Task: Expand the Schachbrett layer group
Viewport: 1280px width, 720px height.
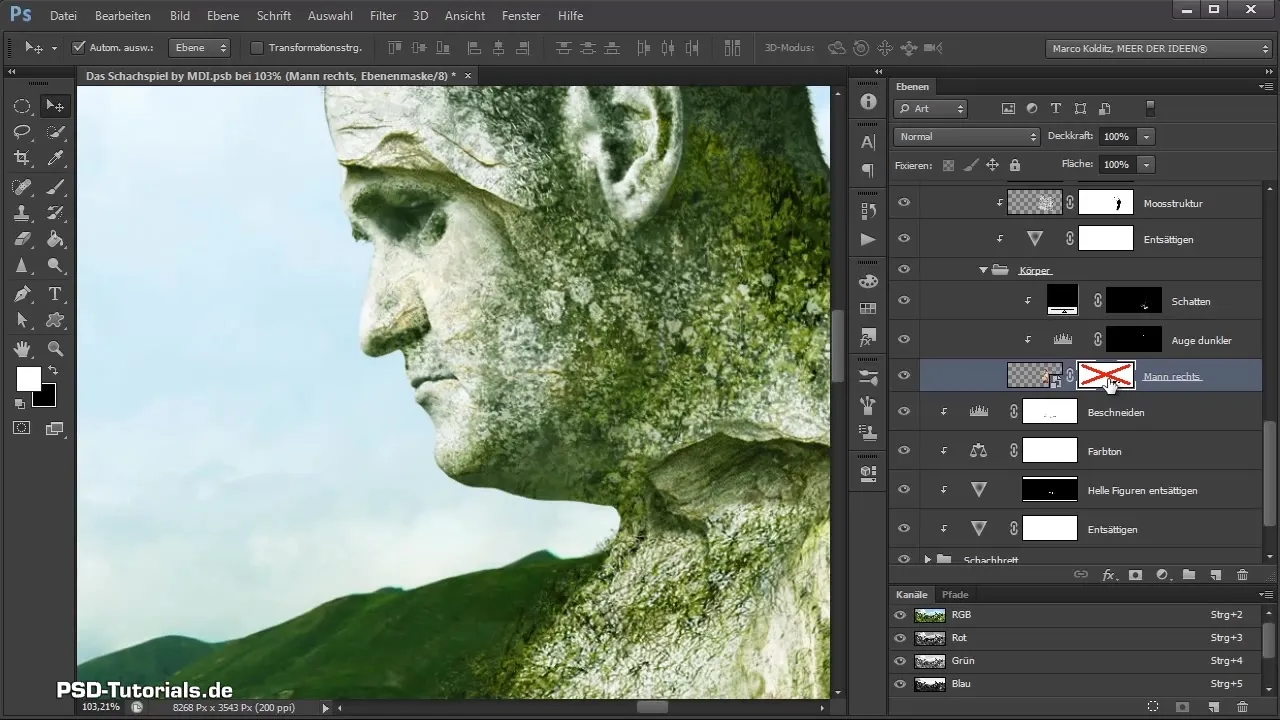Action: tap(928, 559)
